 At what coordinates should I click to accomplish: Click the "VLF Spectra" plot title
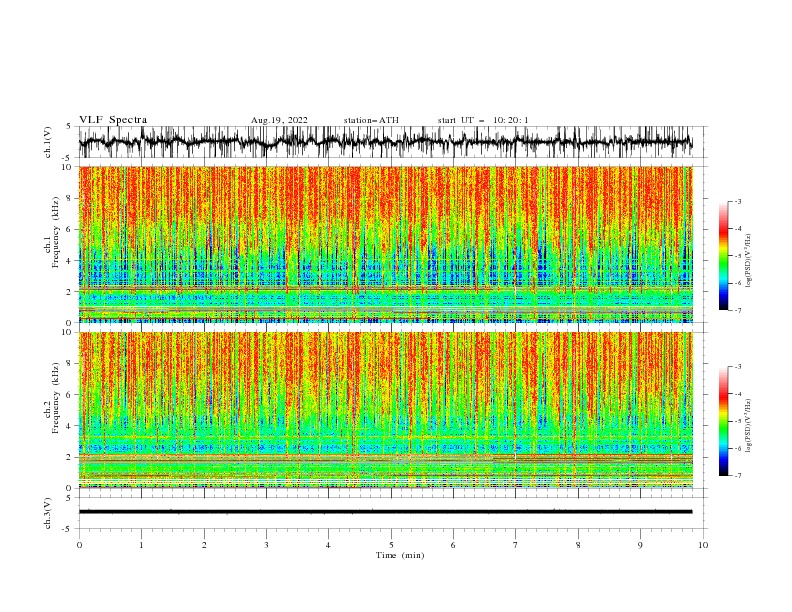[x=113, y=120]
